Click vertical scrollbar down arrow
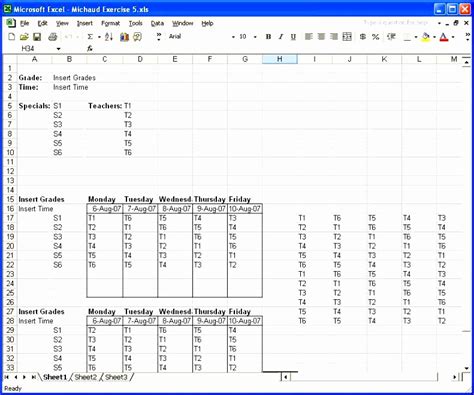This screenshot has height=395, width=474. [466, 368]
